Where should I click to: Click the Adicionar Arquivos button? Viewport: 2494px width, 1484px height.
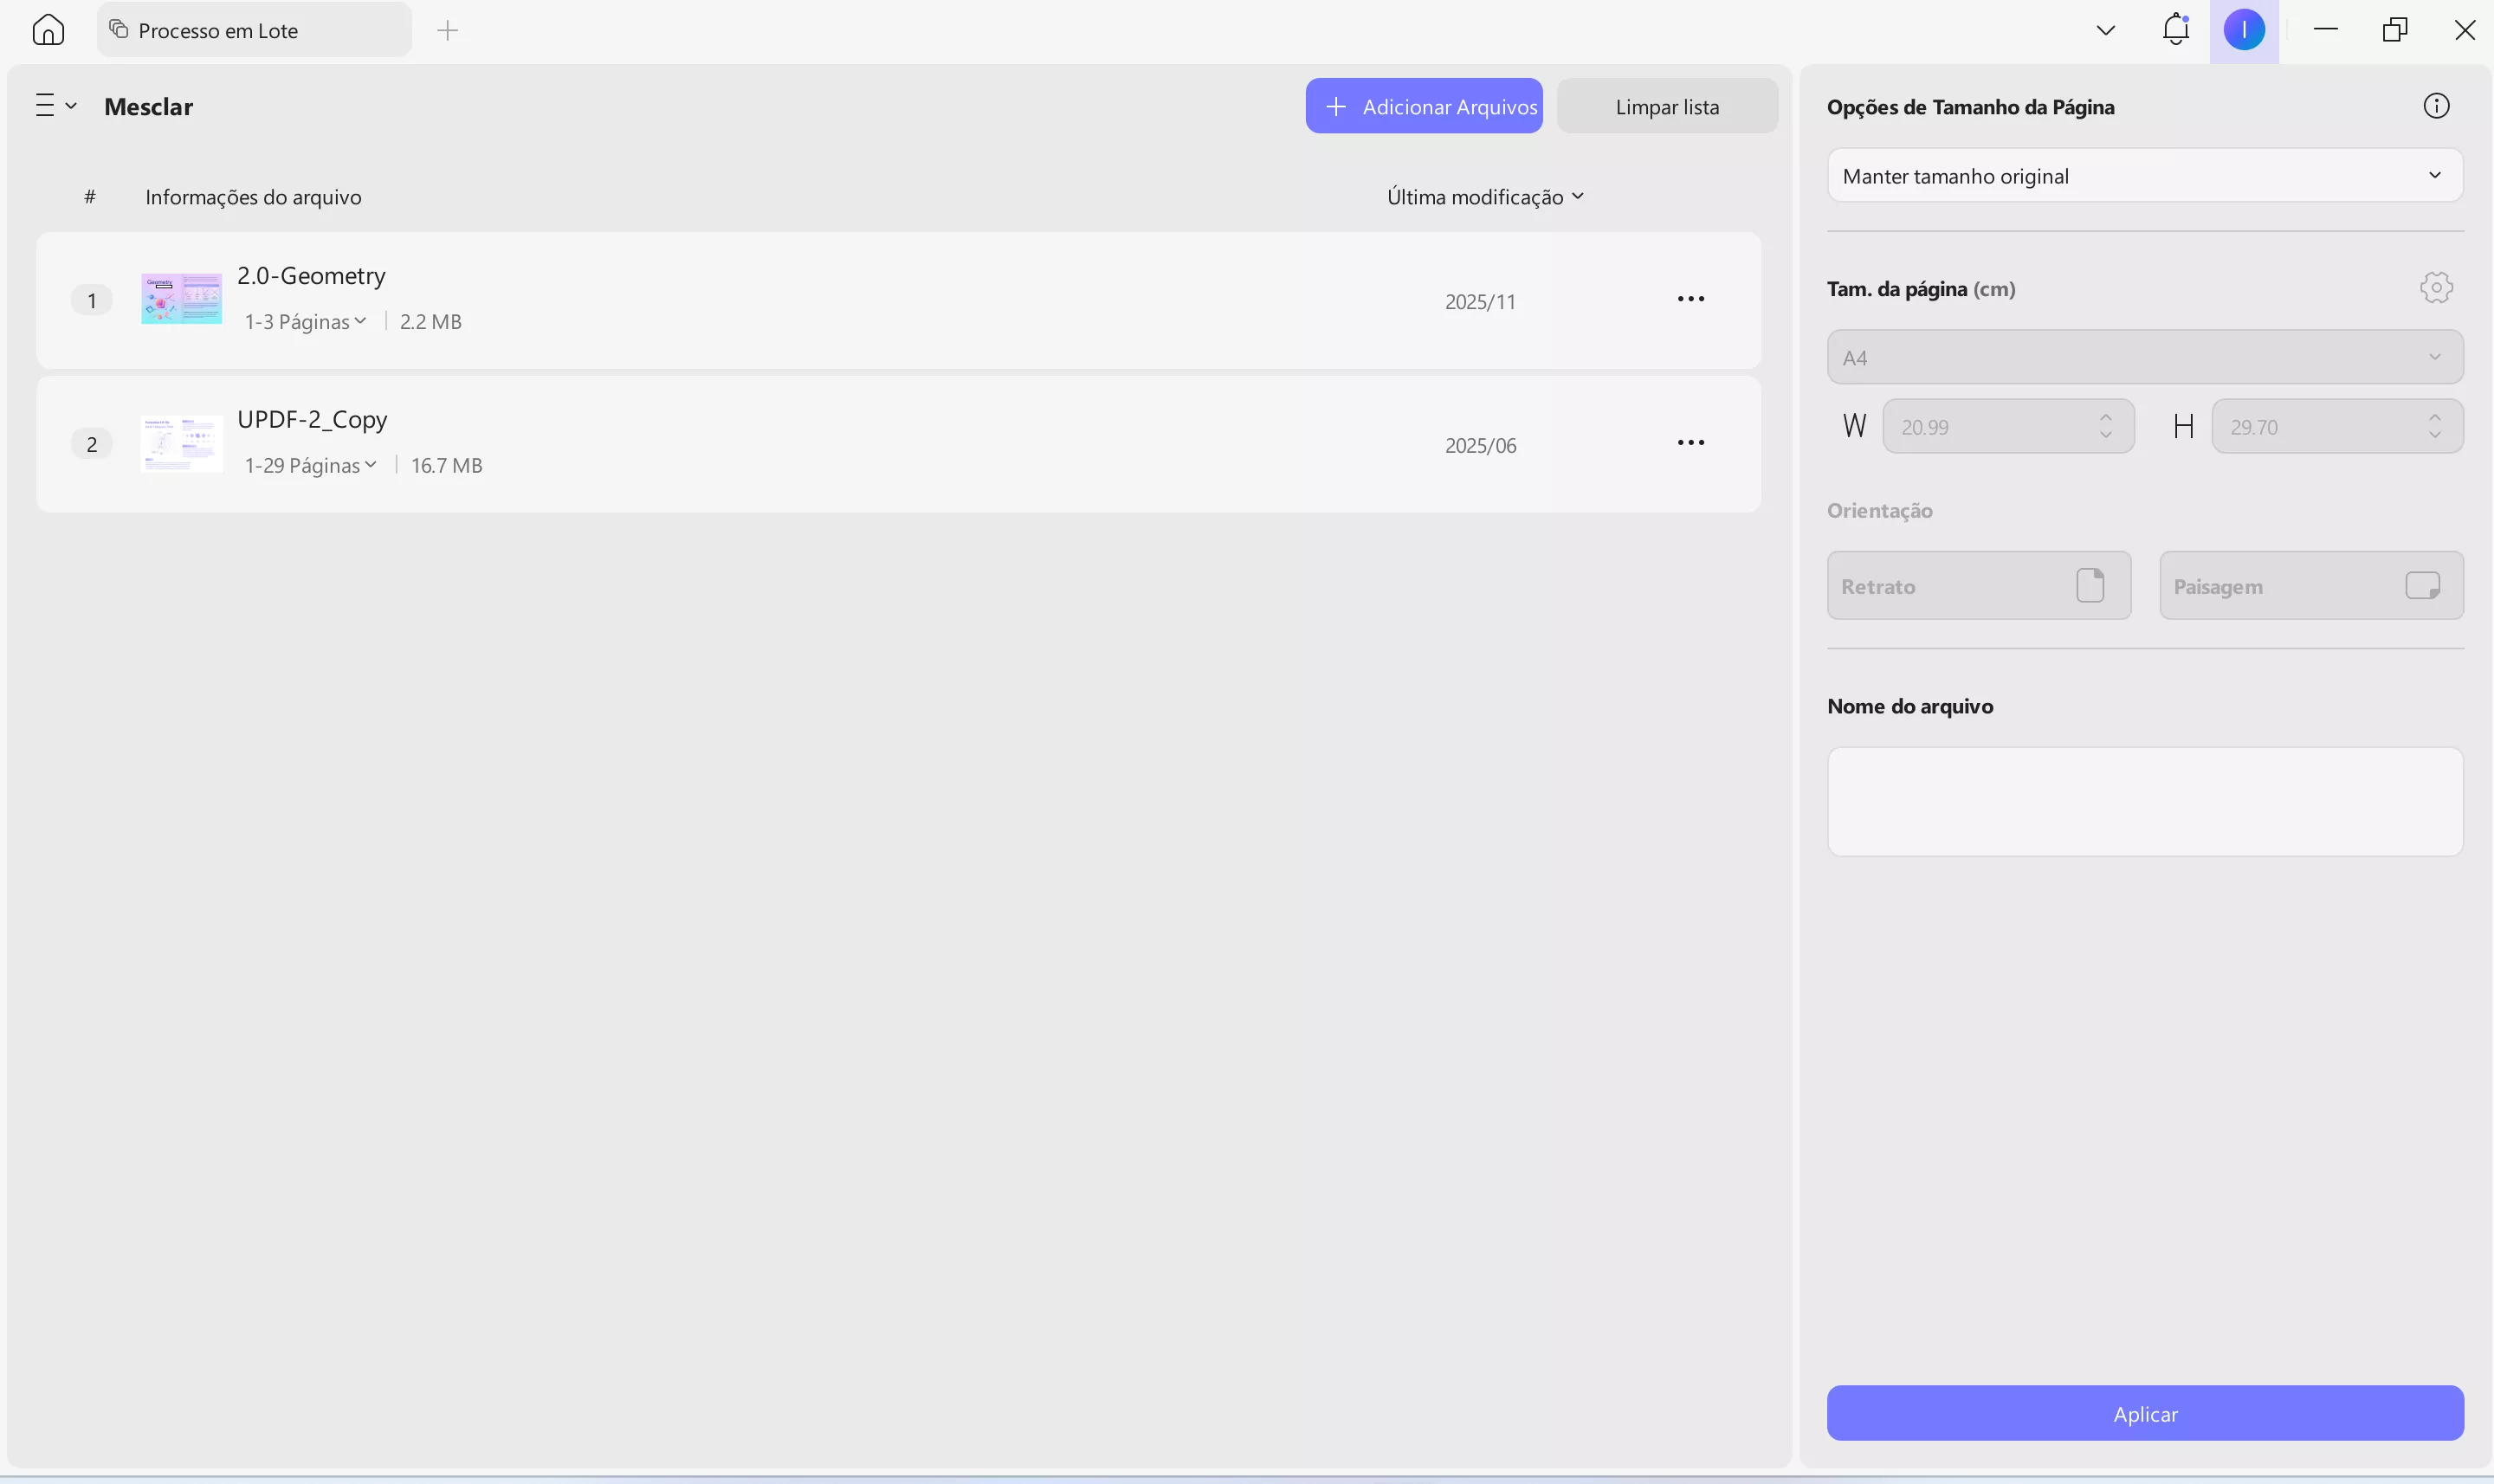click(x=1423, y=107)
